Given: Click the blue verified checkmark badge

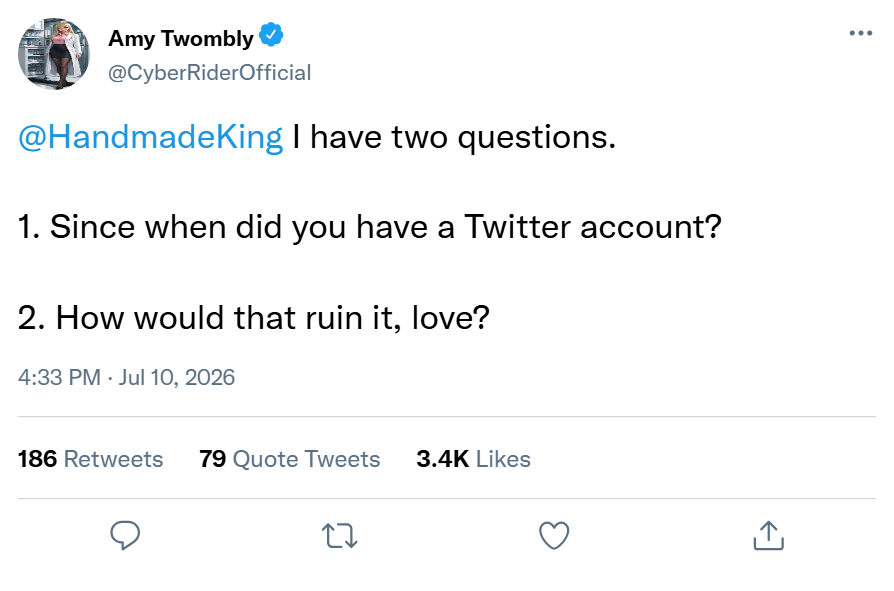Looking at the screenshot, I should click(271, 35).
